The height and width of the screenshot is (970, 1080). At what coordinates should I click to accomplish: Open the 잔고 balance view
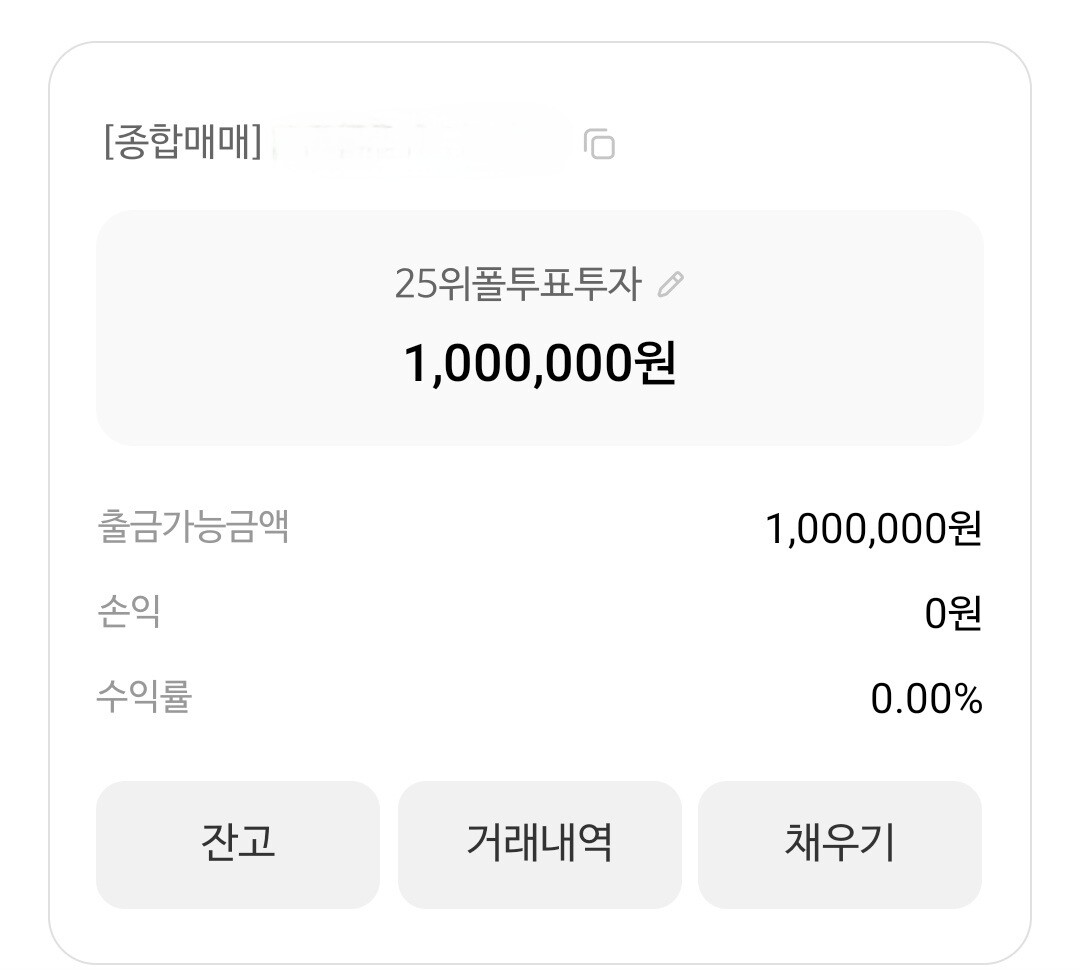[x=238, y=844]
